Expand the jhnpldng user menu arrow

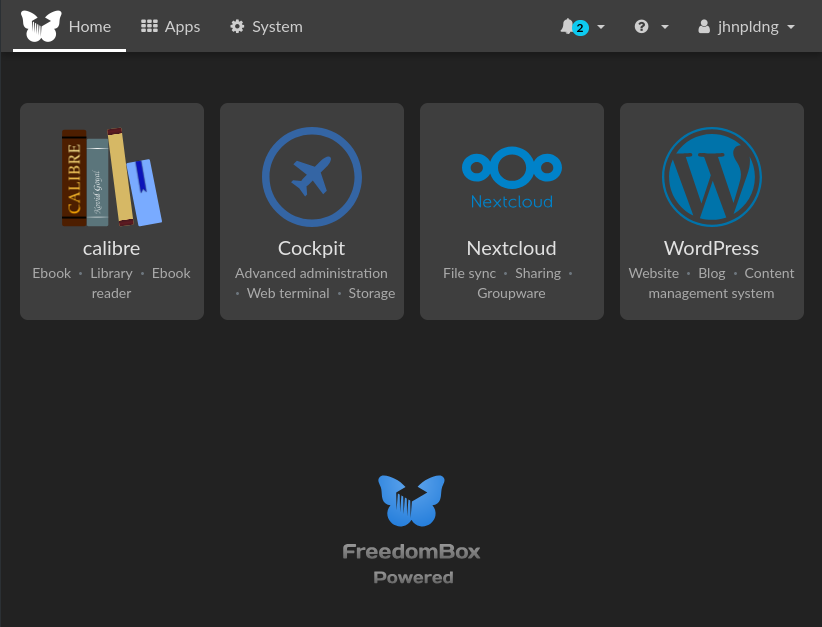click(791, 27)
